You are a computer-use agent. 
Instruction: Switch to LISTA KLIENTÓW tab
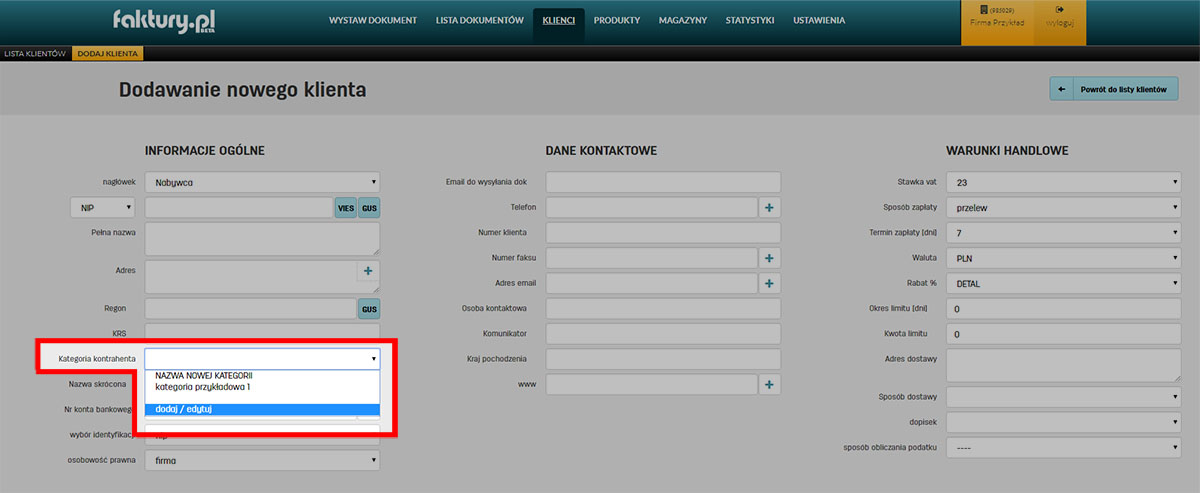pos(35,53)
